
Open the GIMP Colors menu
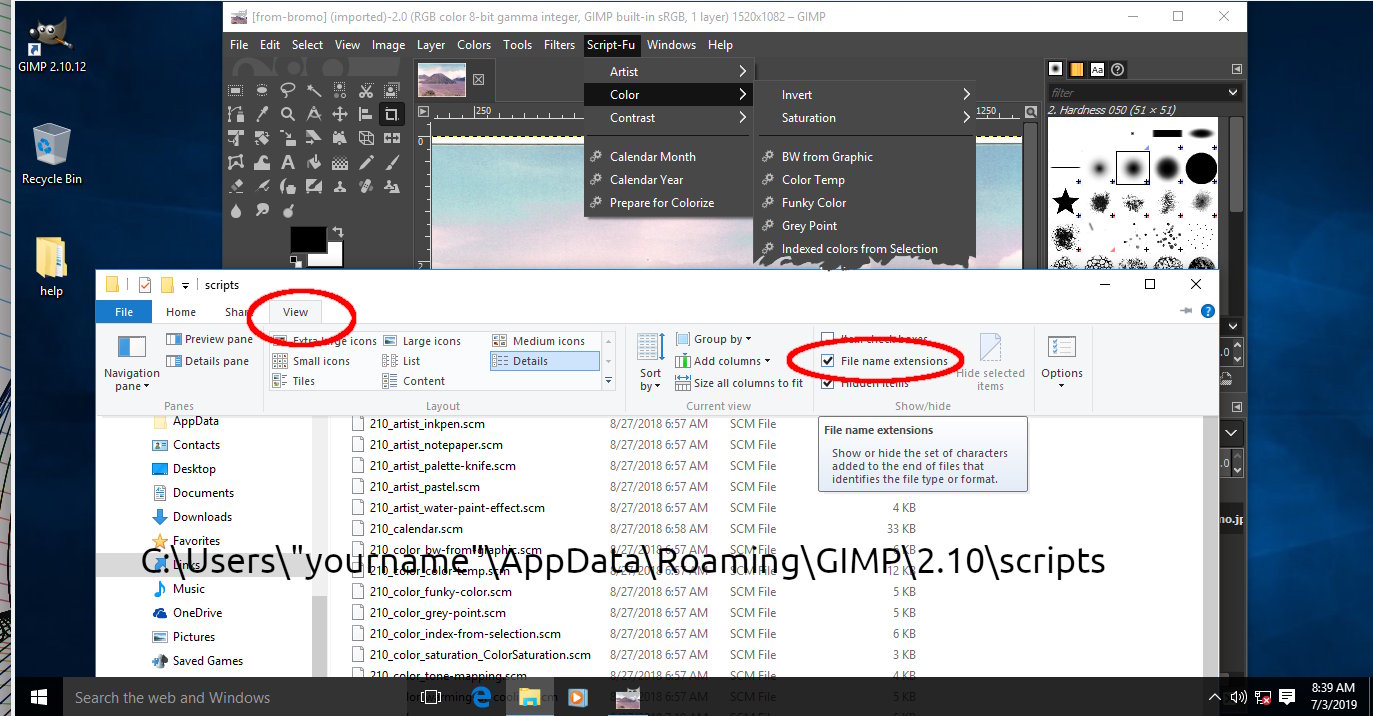click(474, 45)
